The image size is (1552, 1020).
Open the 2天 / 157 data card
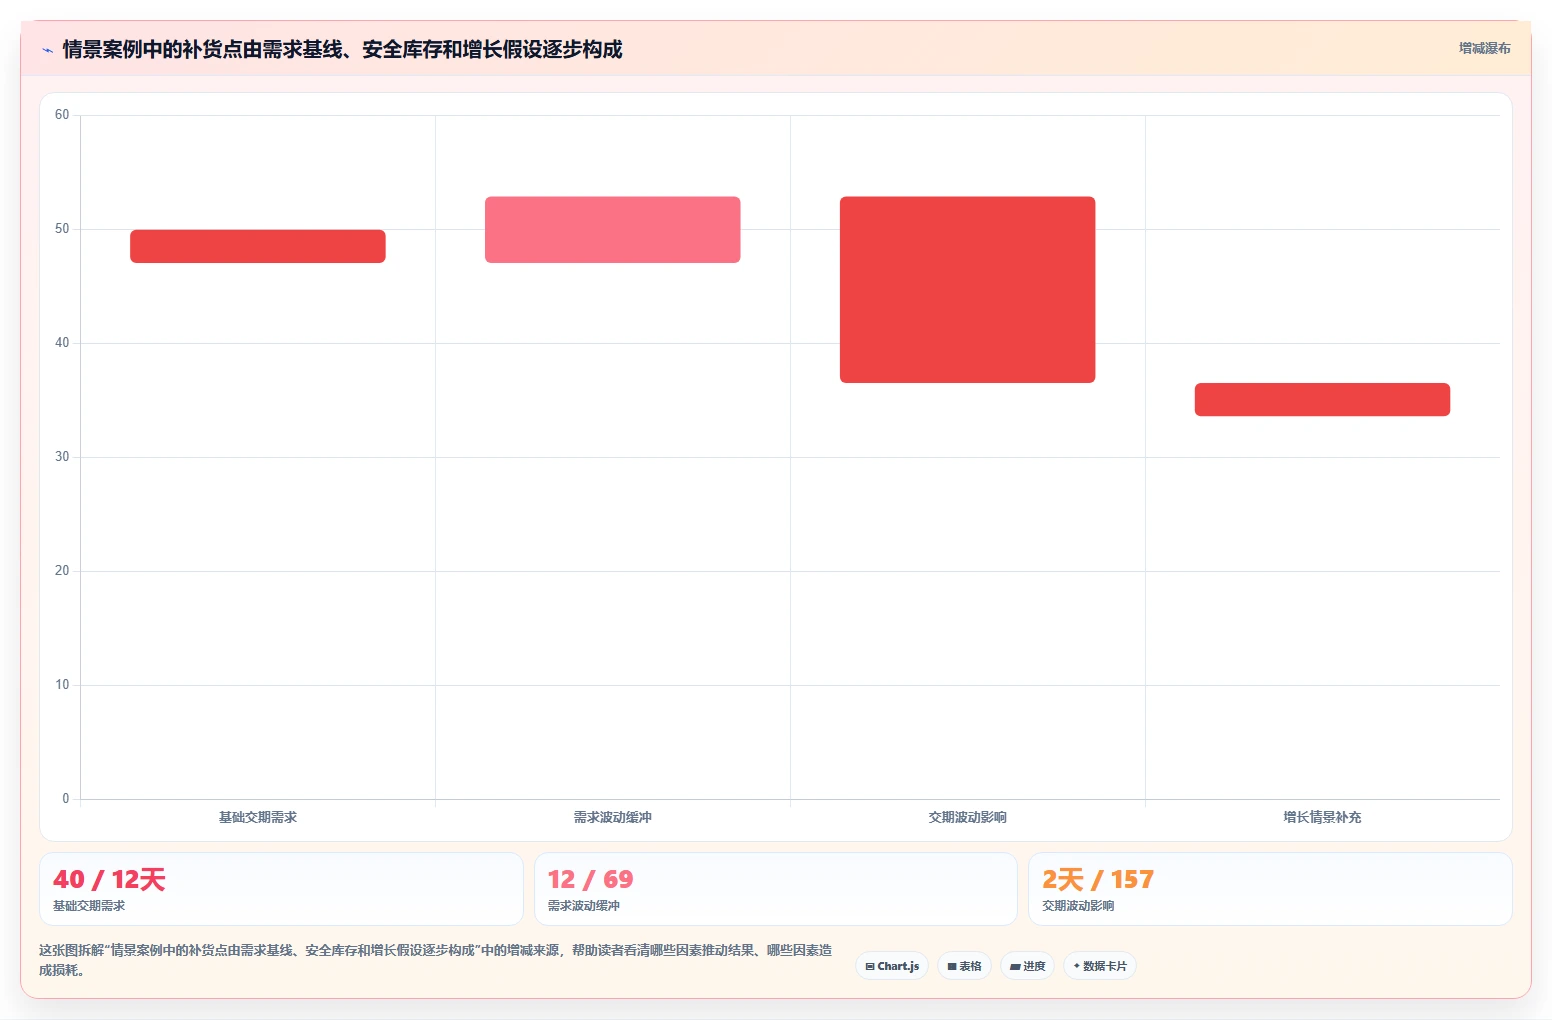(x=1270, y=889)
